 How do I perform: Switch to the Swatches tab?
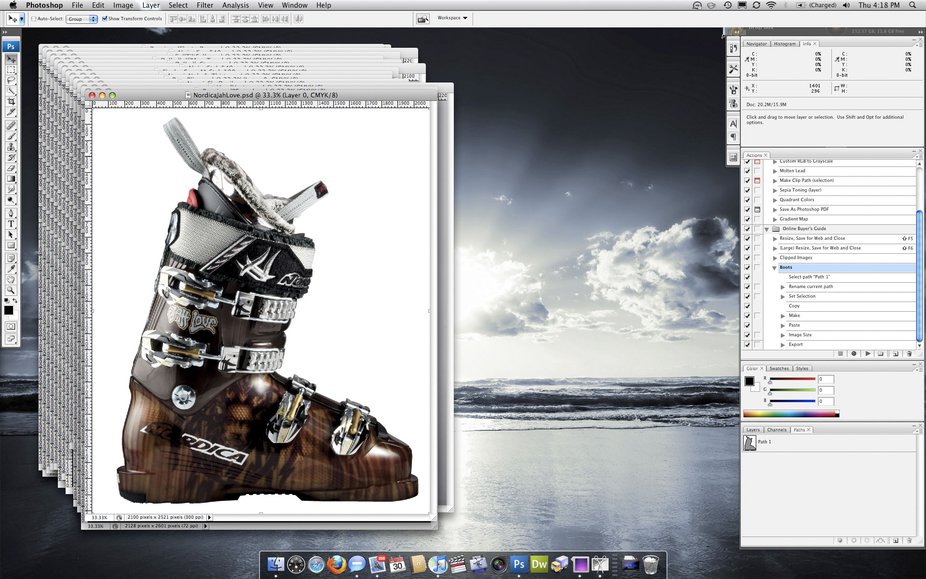(x=779, y=369)
